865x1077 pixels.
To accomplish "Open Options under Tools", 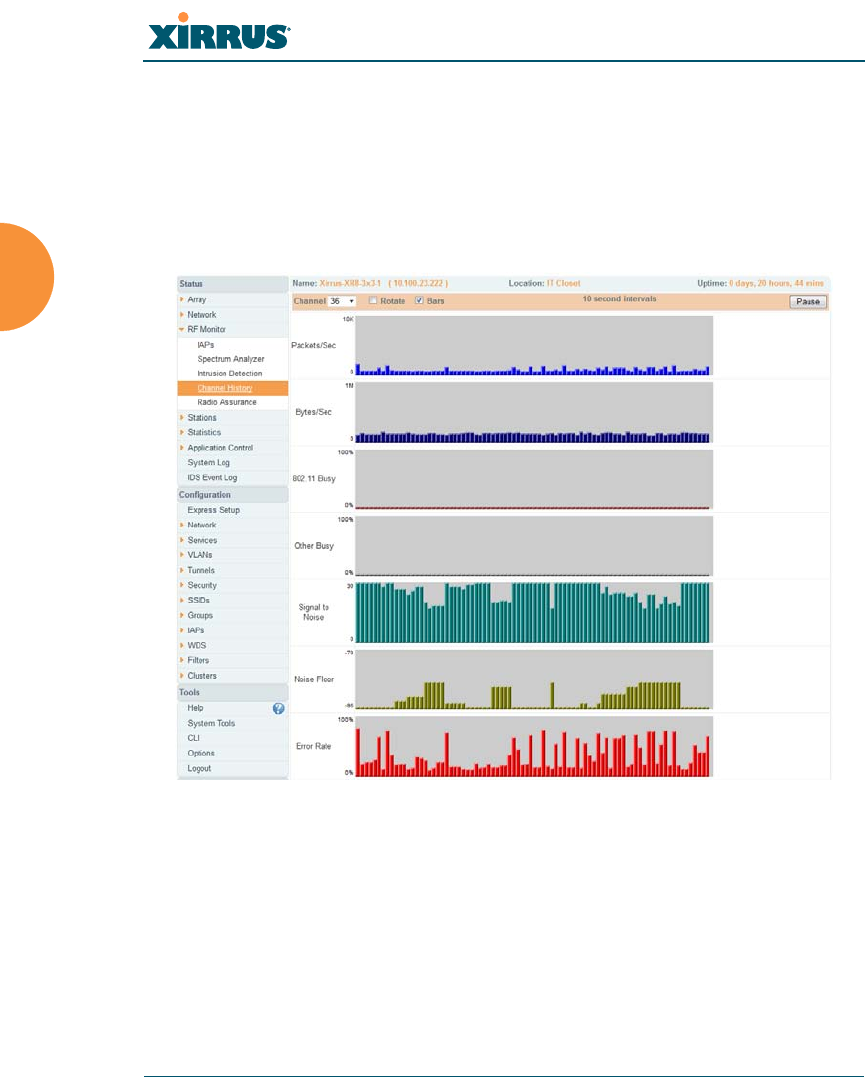I will coord(201,753).
